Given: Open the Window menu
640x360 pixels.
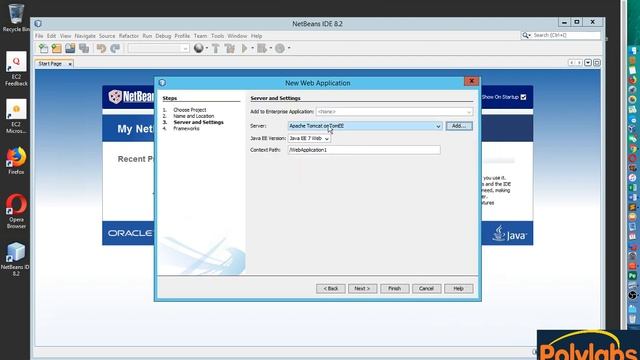Looking at the screenshot, I should click(237, 36).
